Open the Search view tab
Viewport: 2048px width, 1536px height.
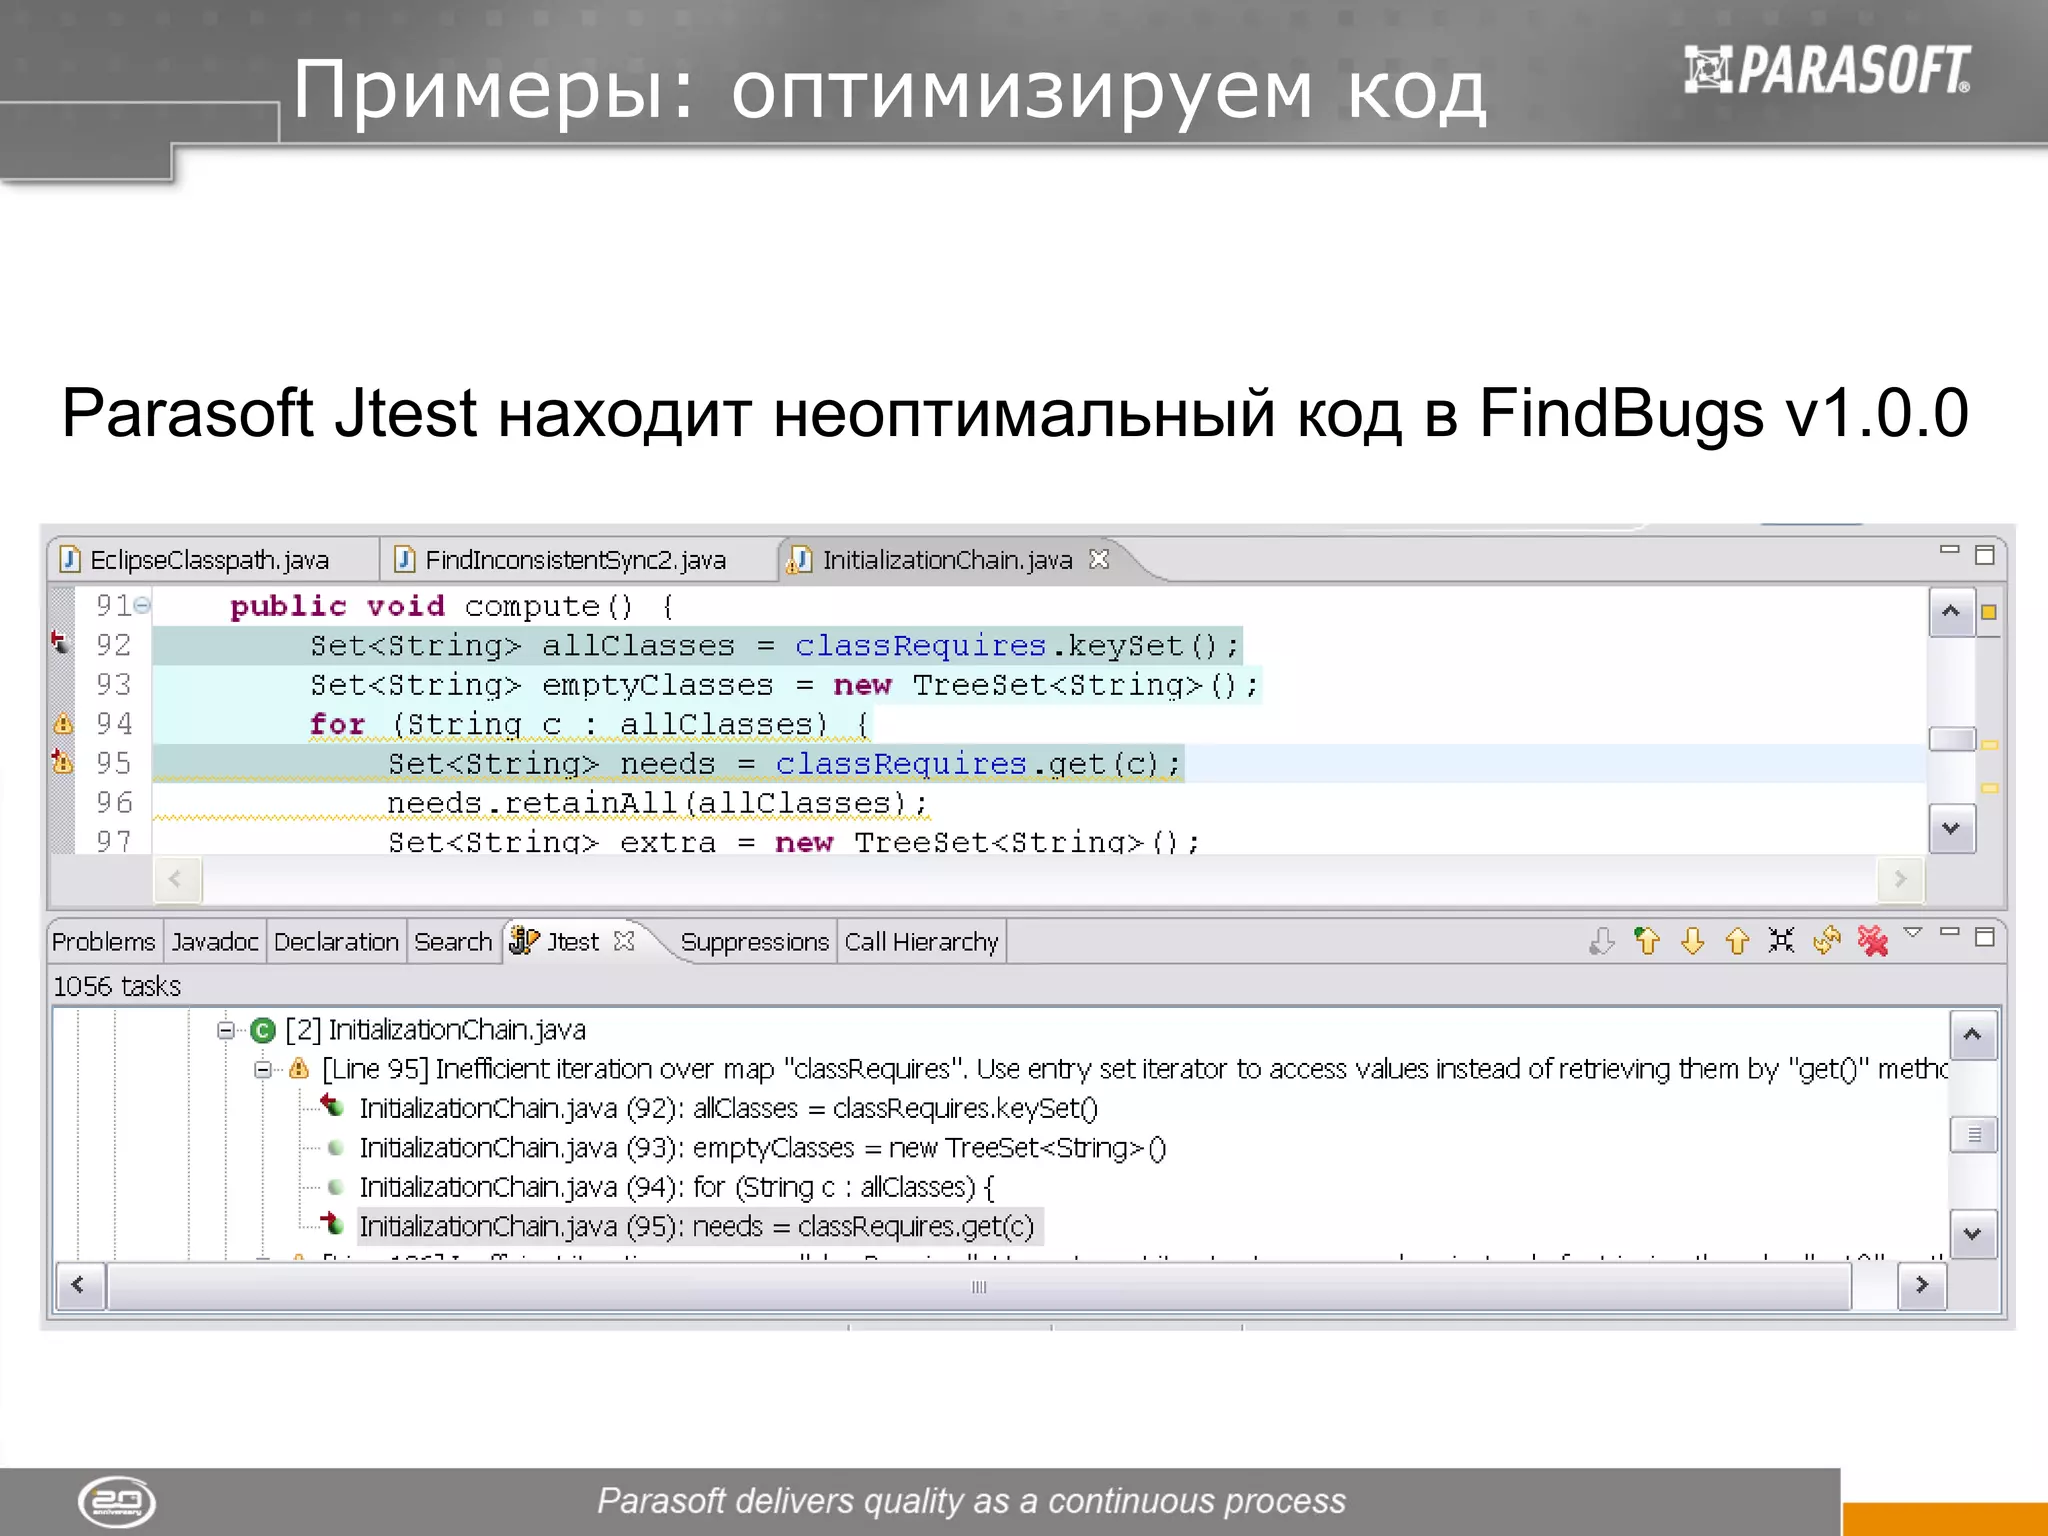point(453,942)
